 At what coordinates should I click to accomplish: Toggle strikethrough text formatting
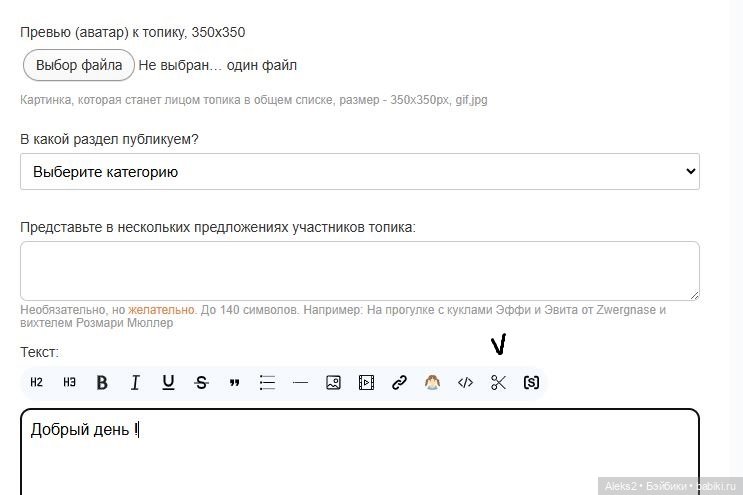201,382
